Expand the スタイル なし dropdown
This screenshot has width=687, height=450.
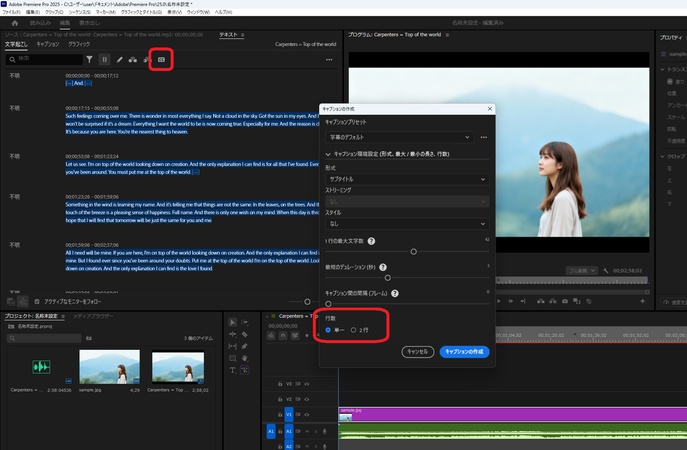tap(407, 224)
